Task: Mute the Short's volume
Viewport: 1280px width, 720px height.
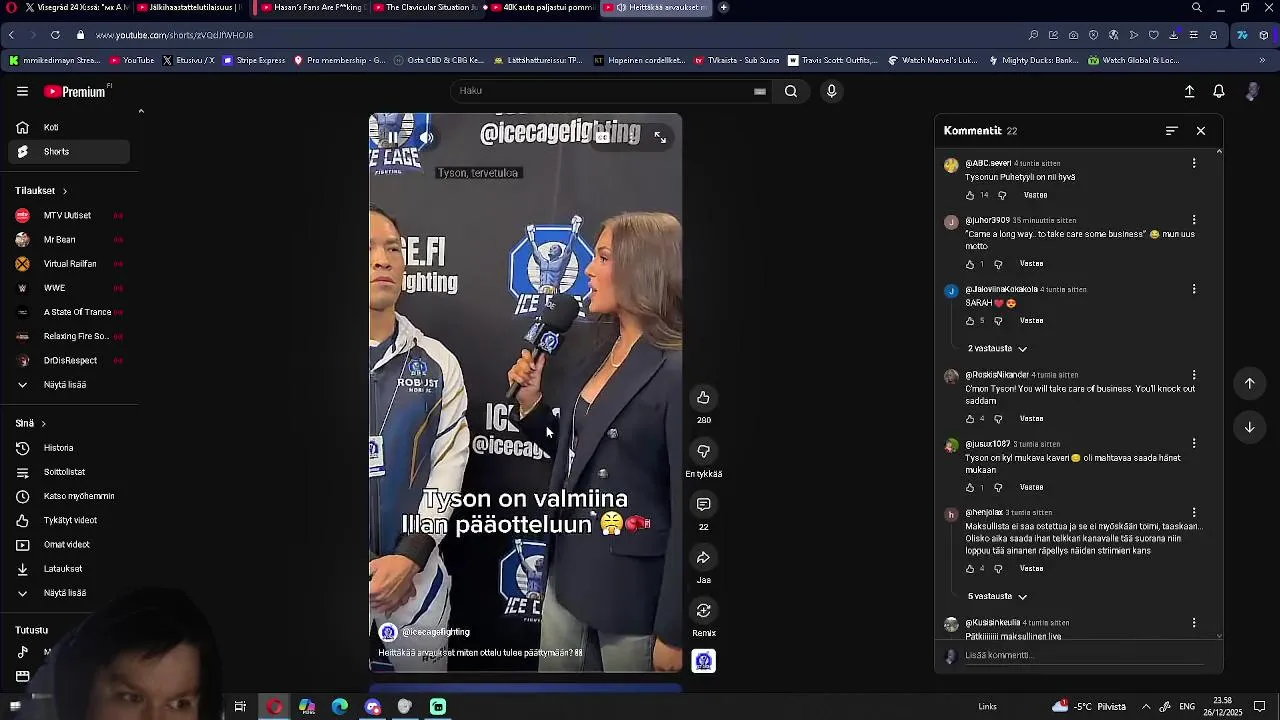Action: (426, 138)
